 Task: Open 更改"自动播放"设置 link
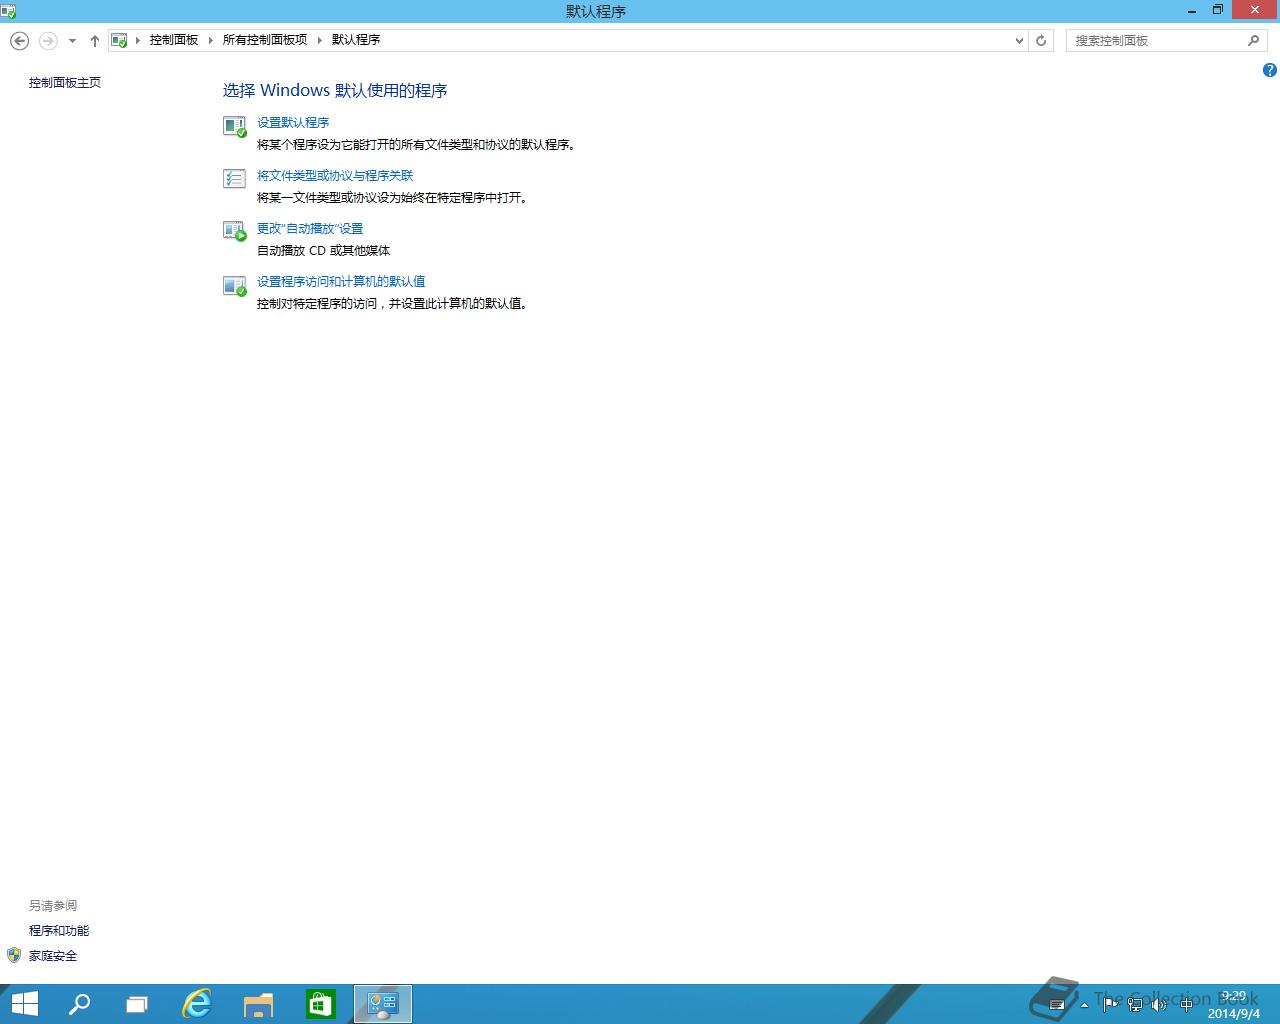[310, 228]
